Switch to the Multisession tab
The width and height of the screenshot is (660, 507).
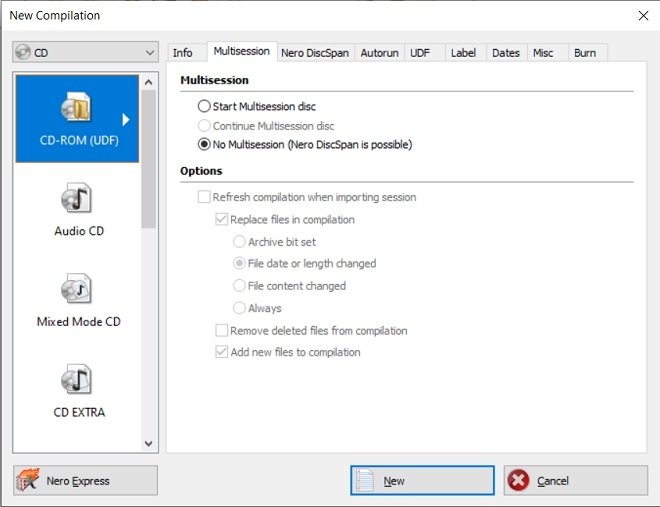point(242,51)
